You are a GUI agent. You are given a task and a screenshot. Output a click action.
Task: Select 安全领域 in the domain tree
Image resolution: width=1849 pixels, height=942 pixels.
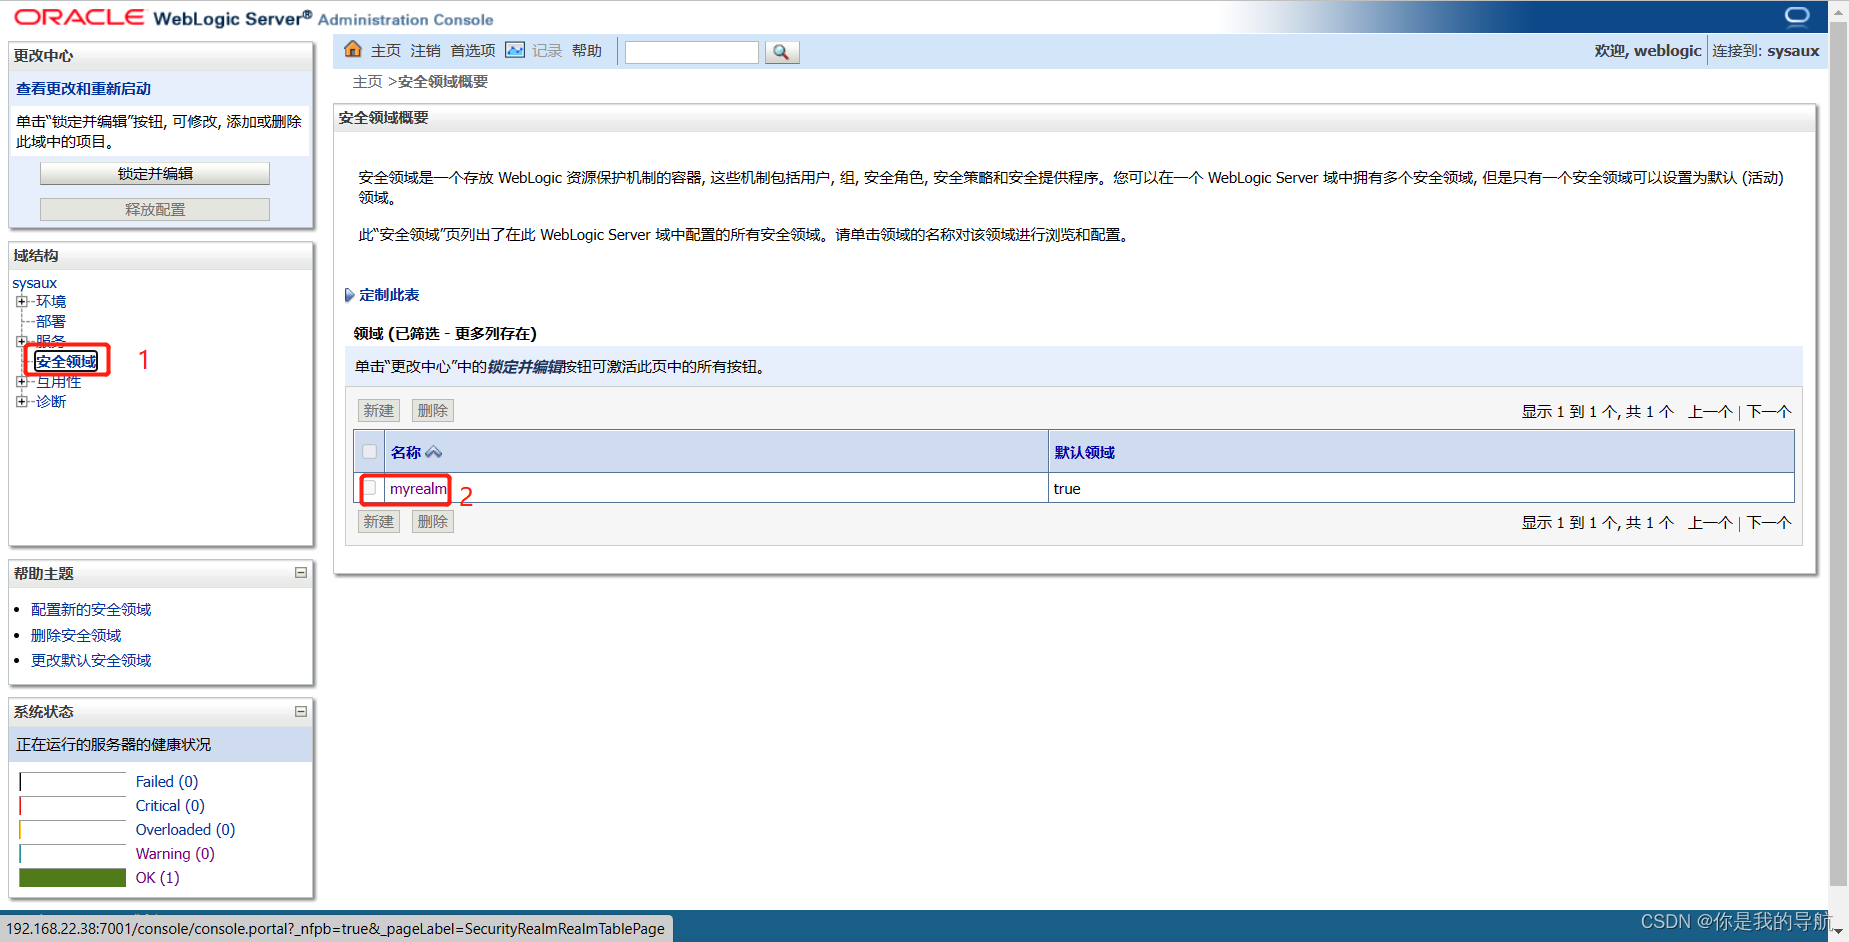(66, 361)
